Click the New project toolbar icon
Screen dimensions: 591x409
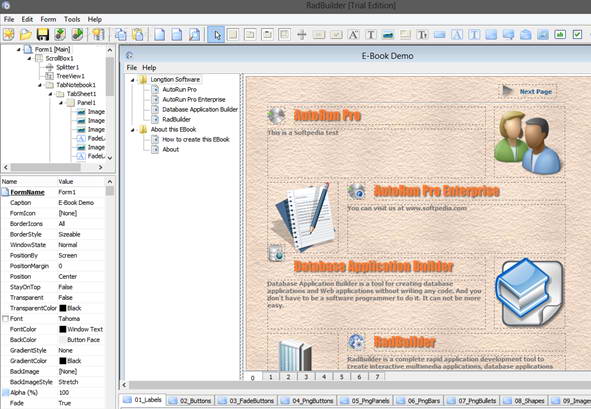click(8, 35)
